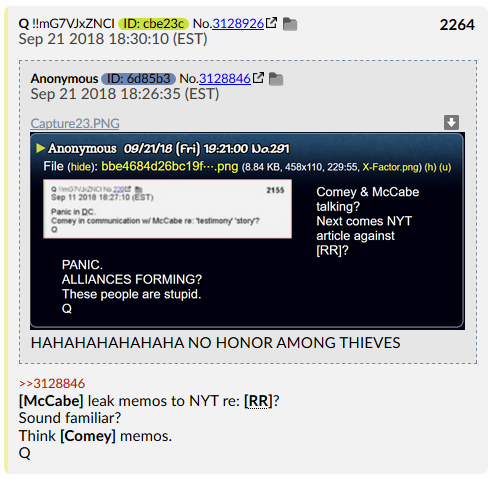Open Anonymous post number 3128846 link

pyautogui.click(x=225, y=79)
